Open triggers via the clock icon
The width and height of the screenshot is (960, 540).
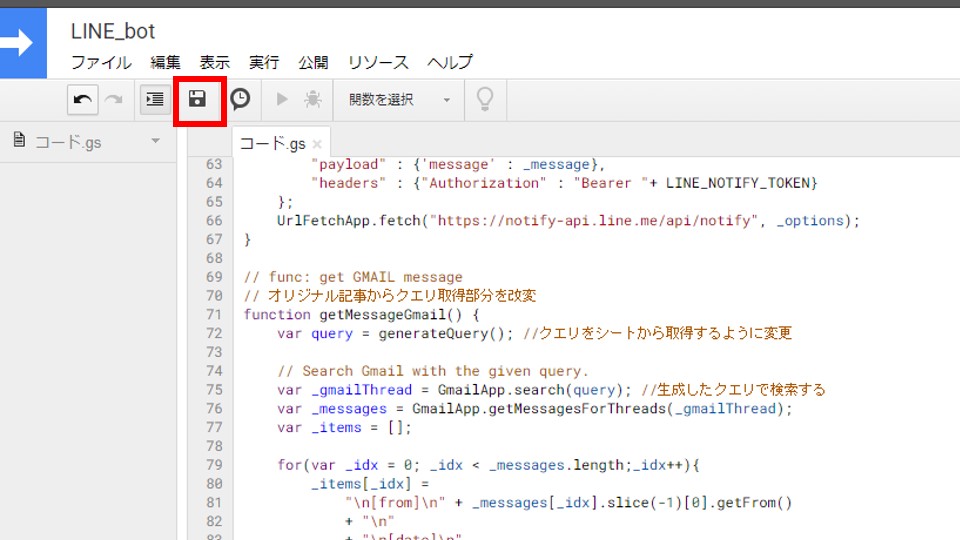click(x=240, y=99)
